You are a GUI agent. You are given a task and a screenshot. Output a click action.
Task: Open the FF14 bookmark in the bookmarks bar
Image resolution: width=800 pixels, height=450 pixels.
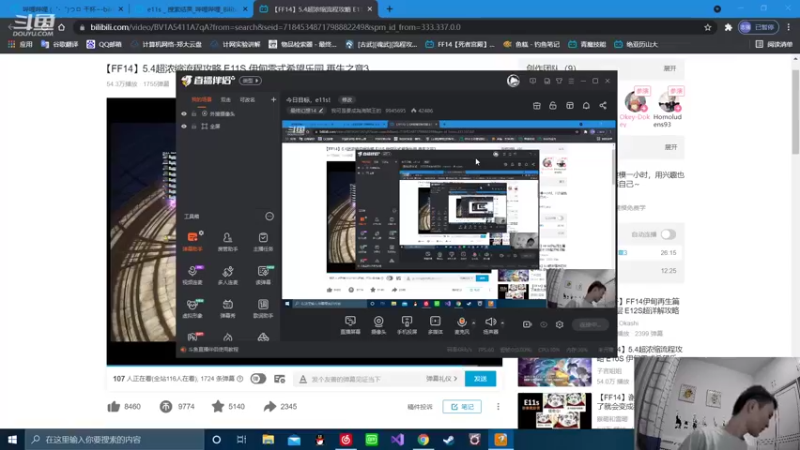click(x=460, y=44)
